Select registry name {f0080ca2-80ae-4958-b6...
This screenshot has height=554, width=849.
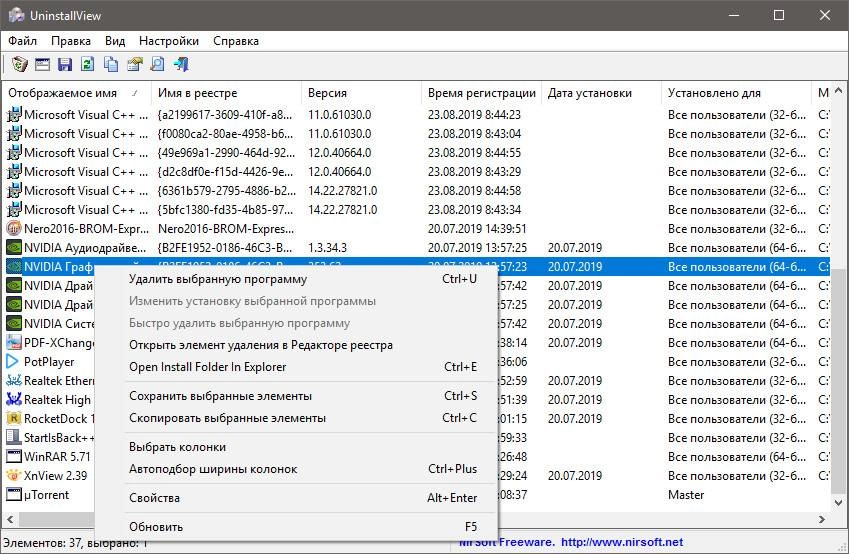(x=225, y=134)
